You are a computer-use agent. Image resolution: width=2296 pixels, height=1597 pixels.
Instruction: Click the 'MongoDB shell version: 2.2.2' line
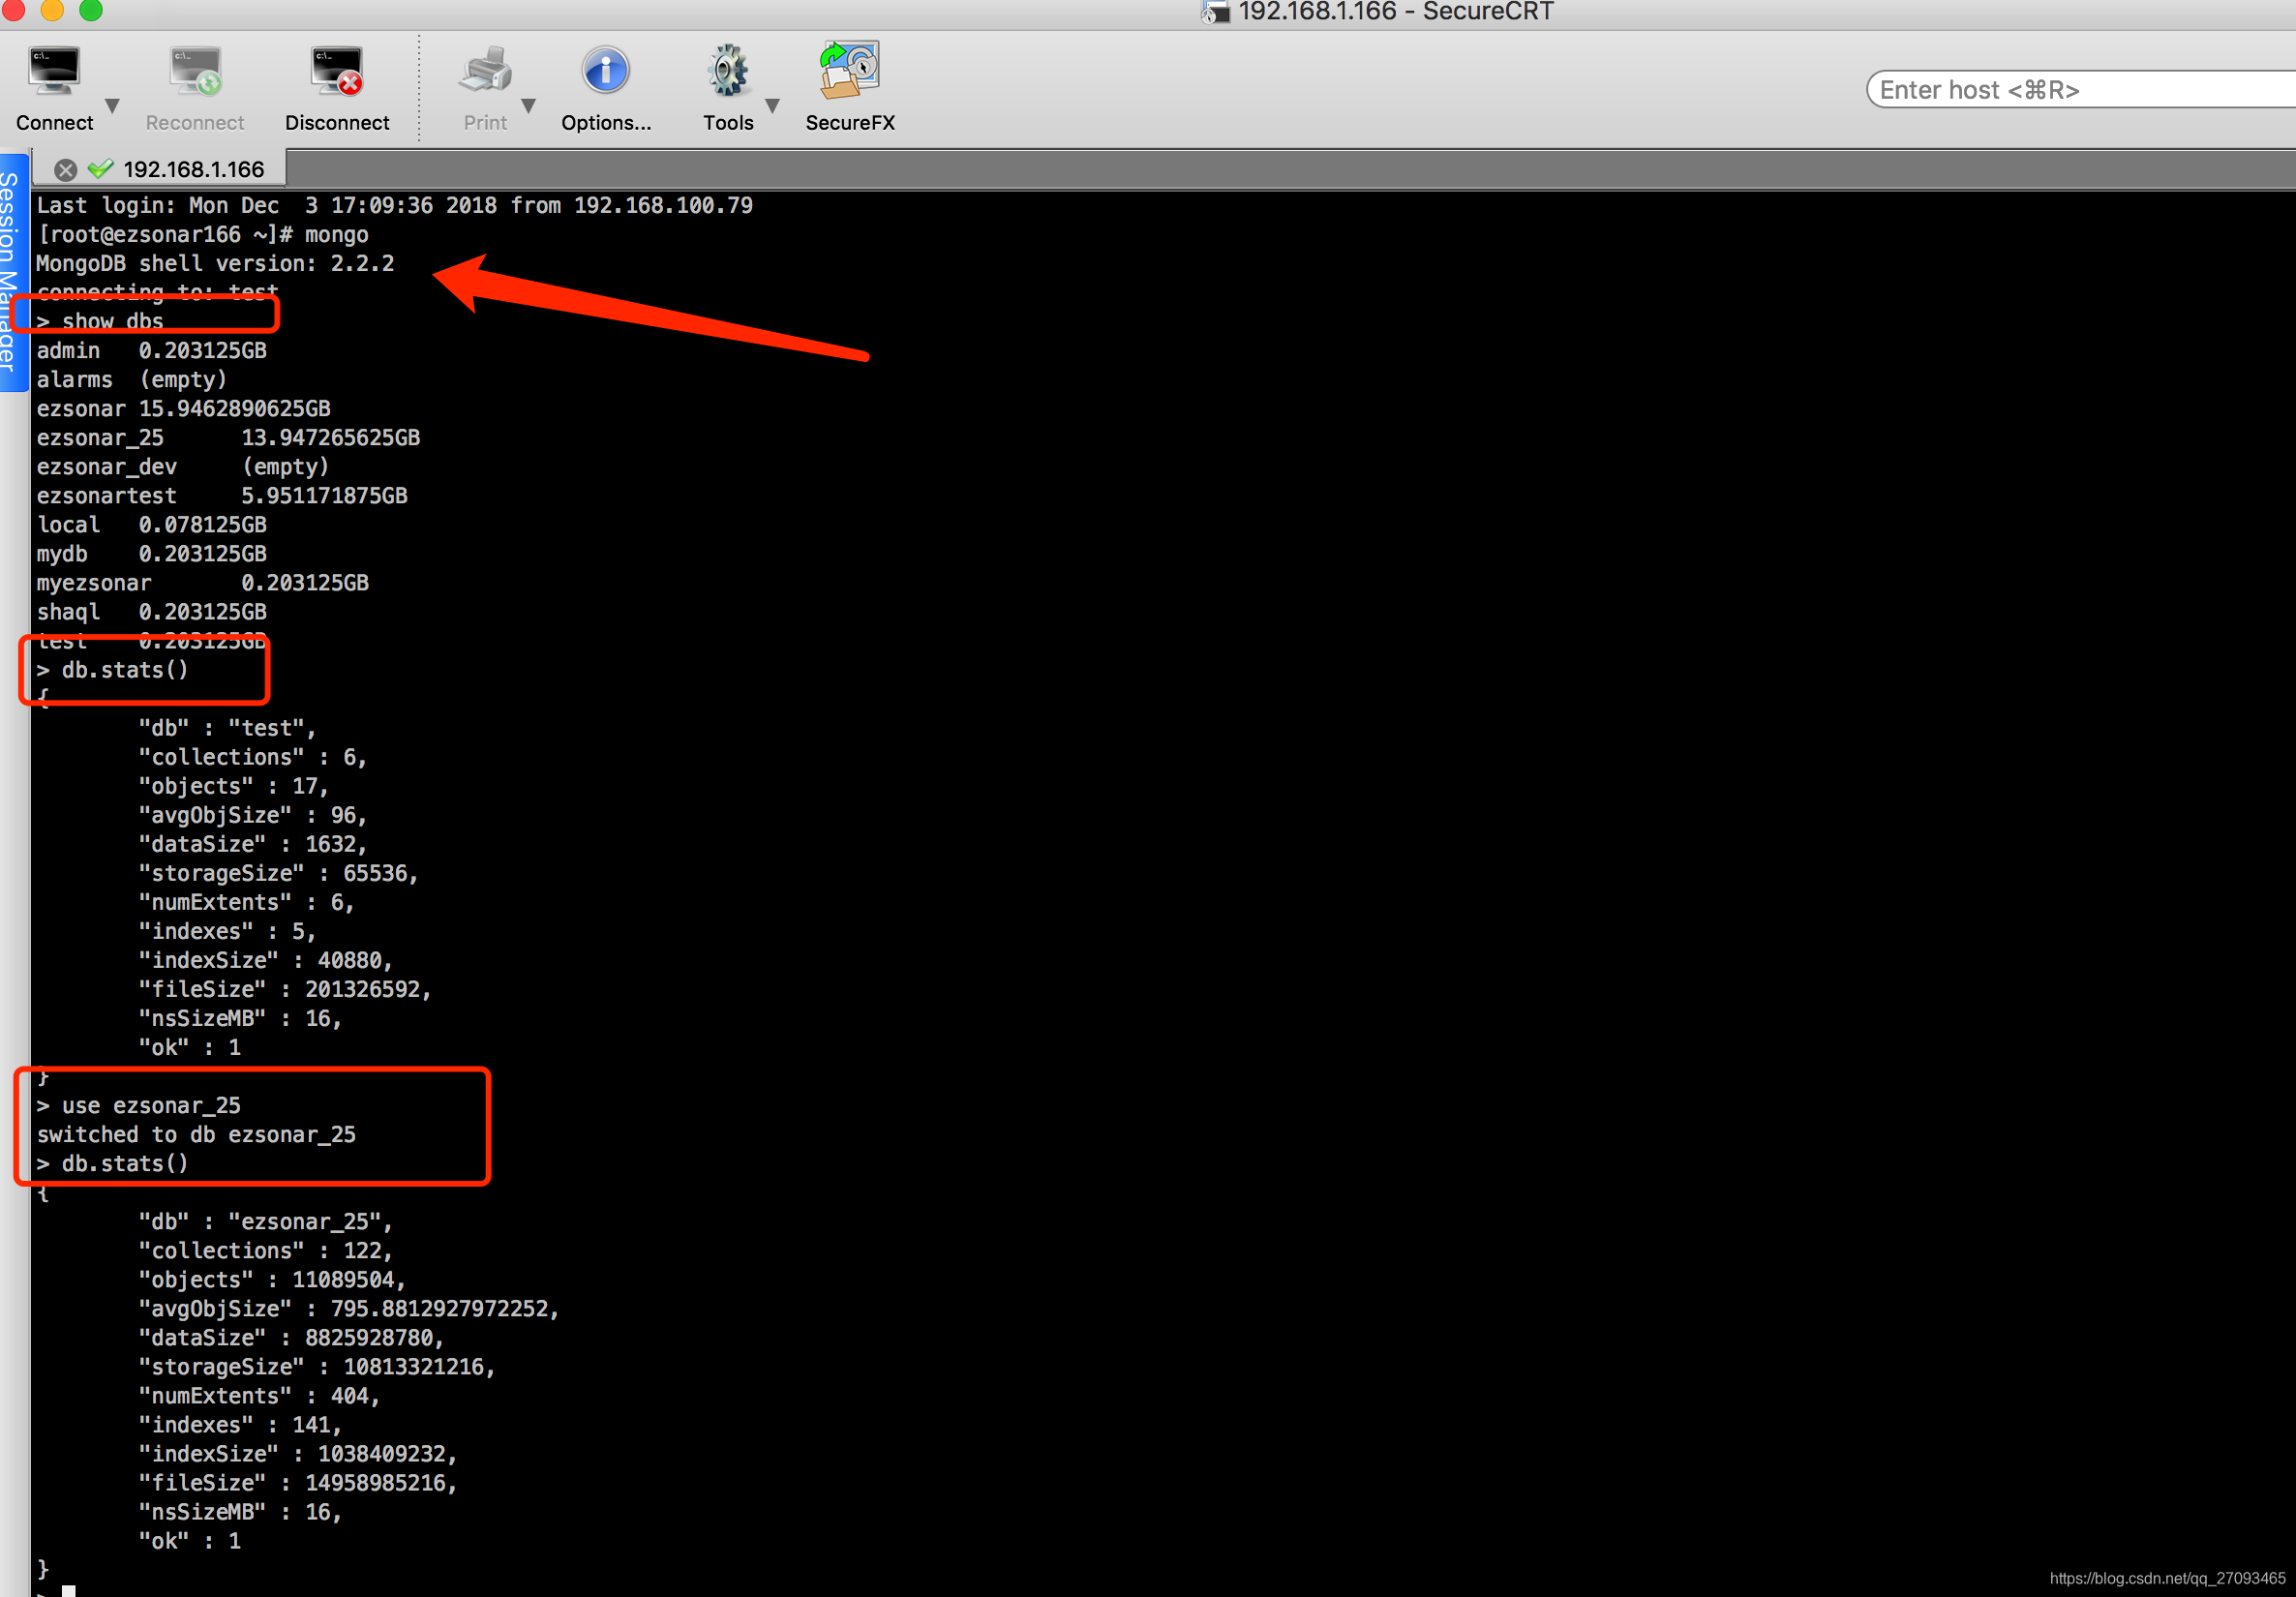tap(215, 264)
